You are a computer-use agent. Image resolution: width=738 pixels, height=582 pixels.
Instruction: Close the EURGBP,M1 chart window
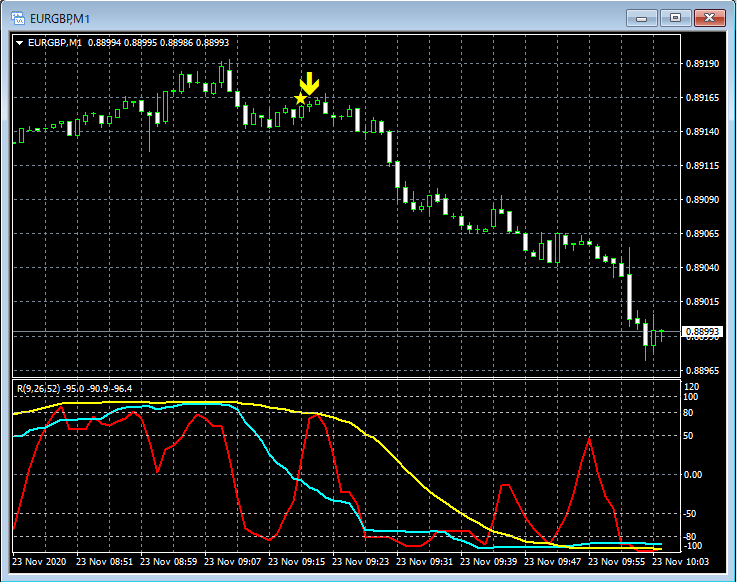coord(709,17)
